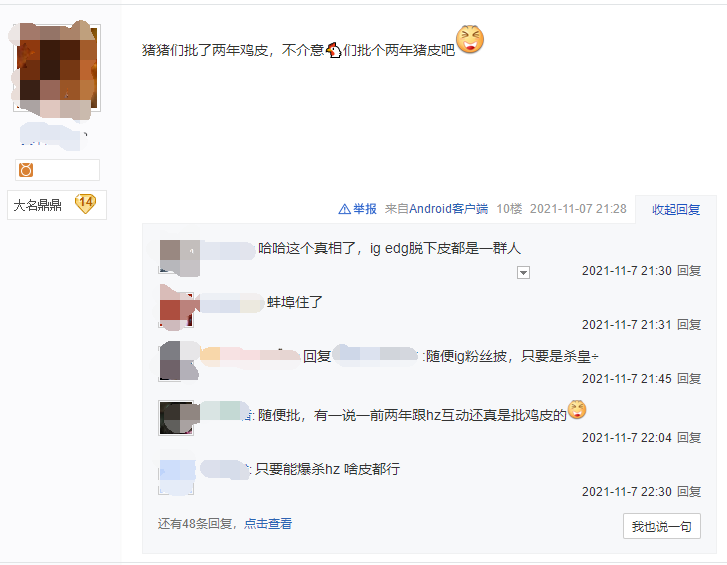
Task: Click the rooster emoji in post text
Action: (x=333, y=50)
